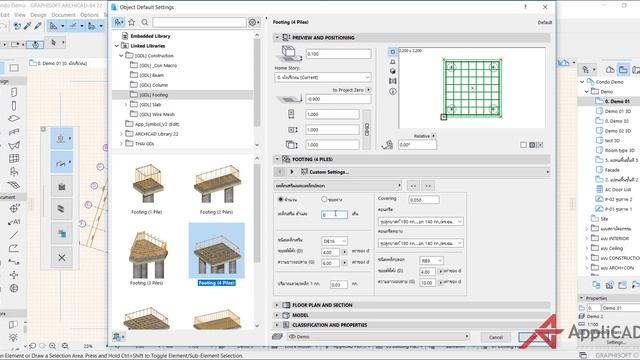Click the mirror object checkbox icon
This screenshot has height=360, width=640.
(x=524, y=145)
